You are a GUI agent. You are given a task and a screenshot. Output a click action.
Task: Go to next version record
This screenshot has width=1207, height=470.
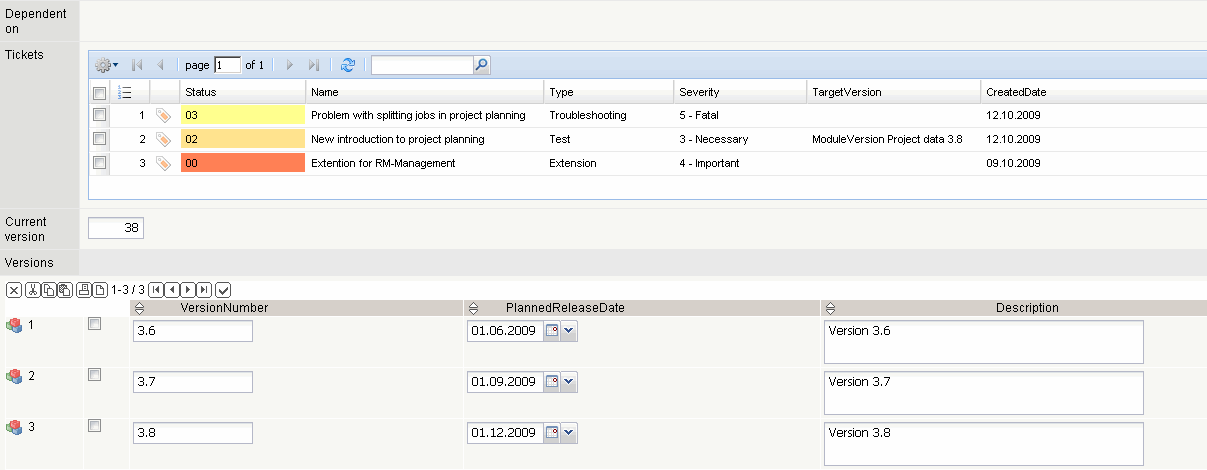[x=188, y=290]
